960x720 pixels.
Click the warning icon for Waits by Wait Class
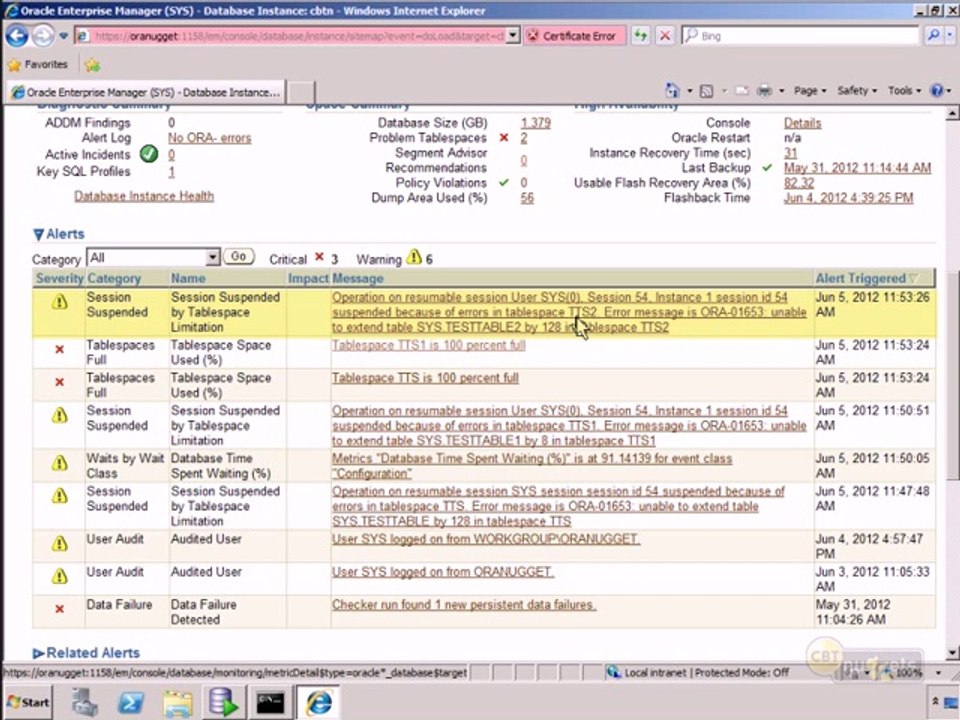coord(59,463)
